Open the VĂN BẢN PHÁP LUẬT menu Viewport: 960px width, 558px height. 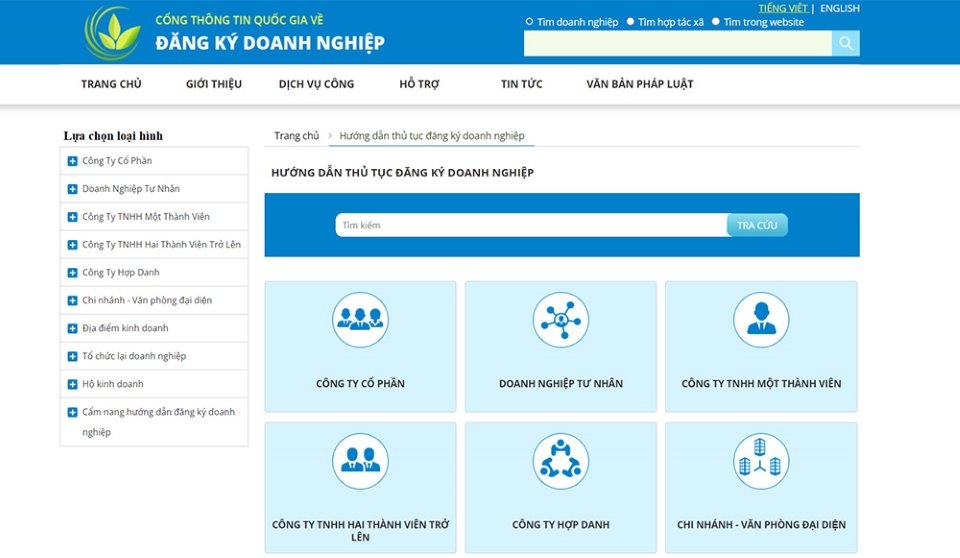[x=639, y=84]
